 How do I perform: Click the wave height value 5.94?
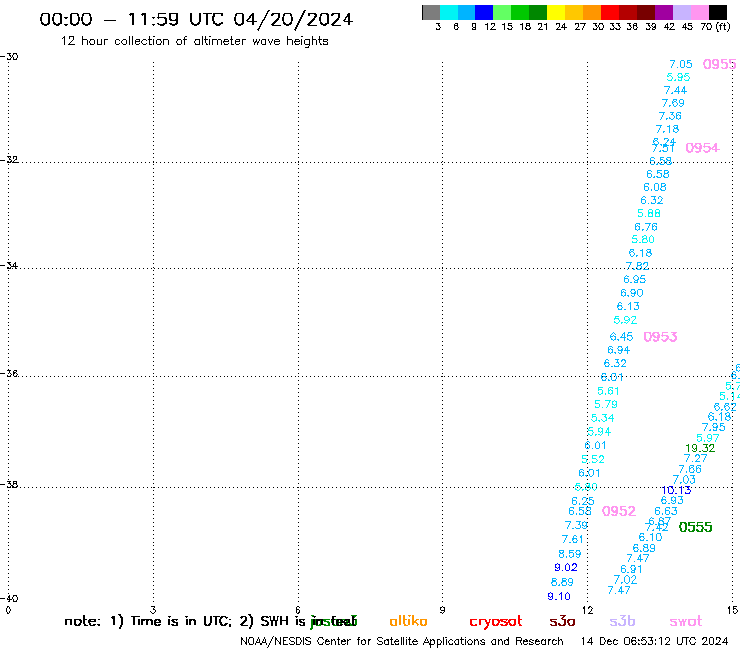pos(599,432)
